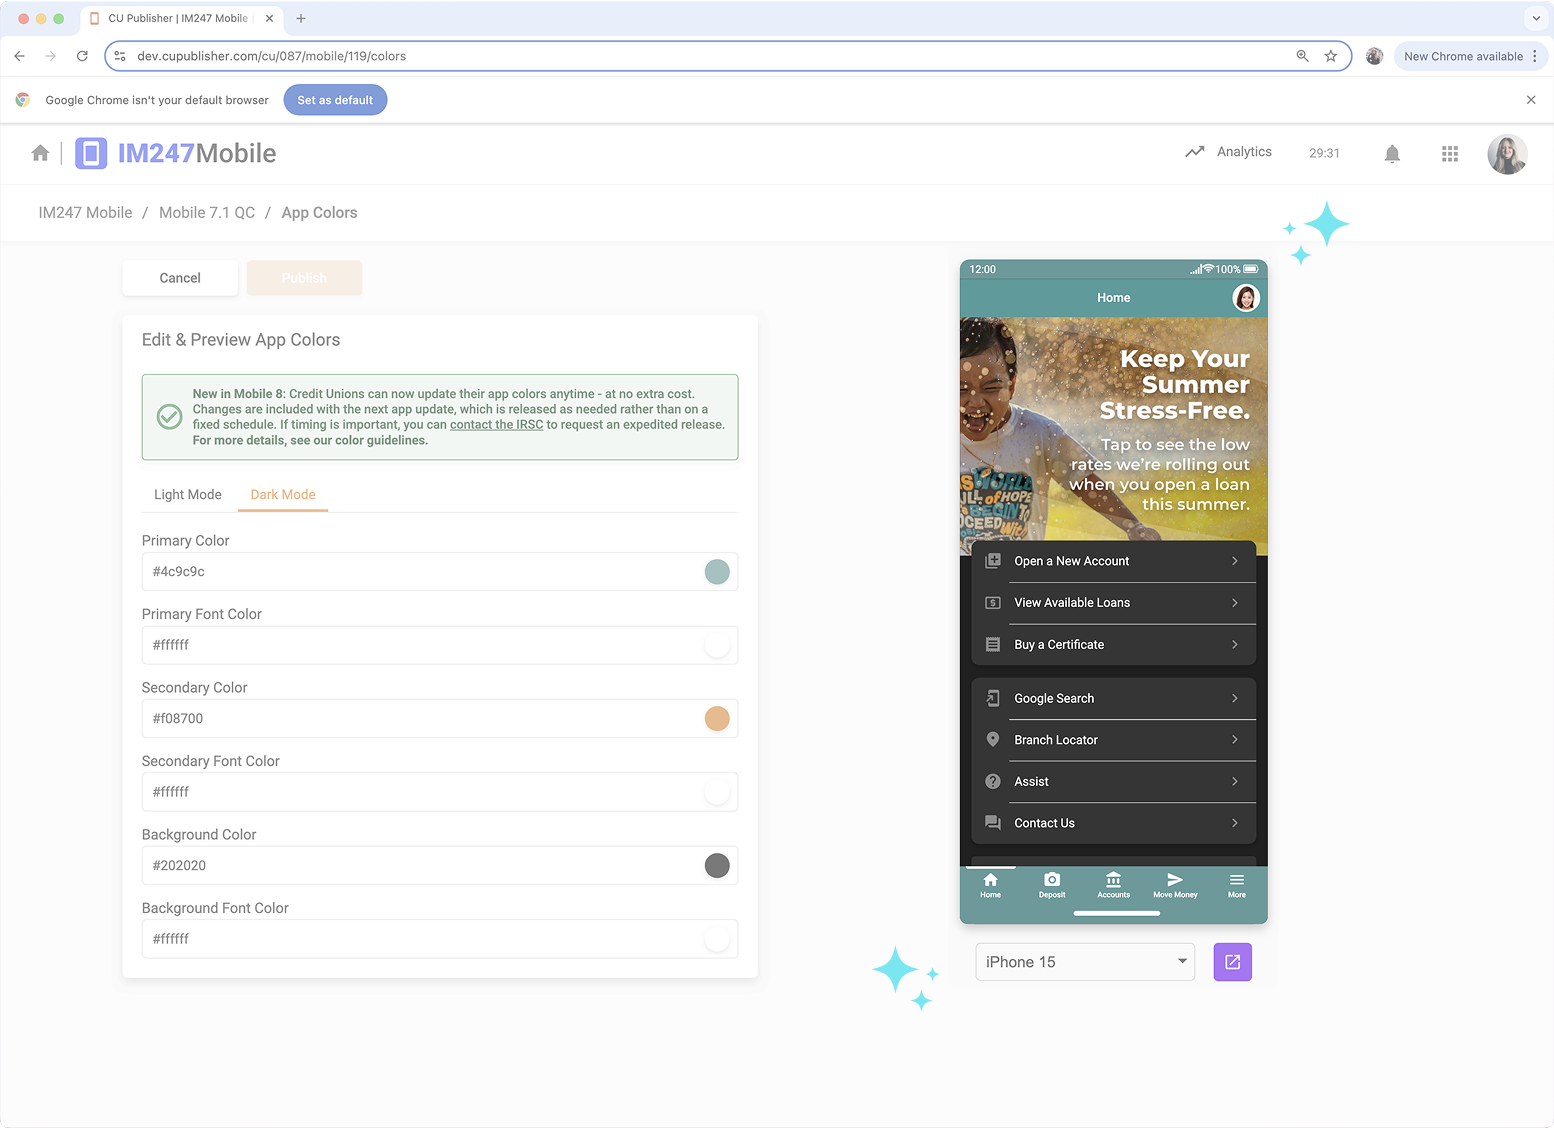
Task: Open Secondary Color orange swatch
Action: click(x=717, y=719)
